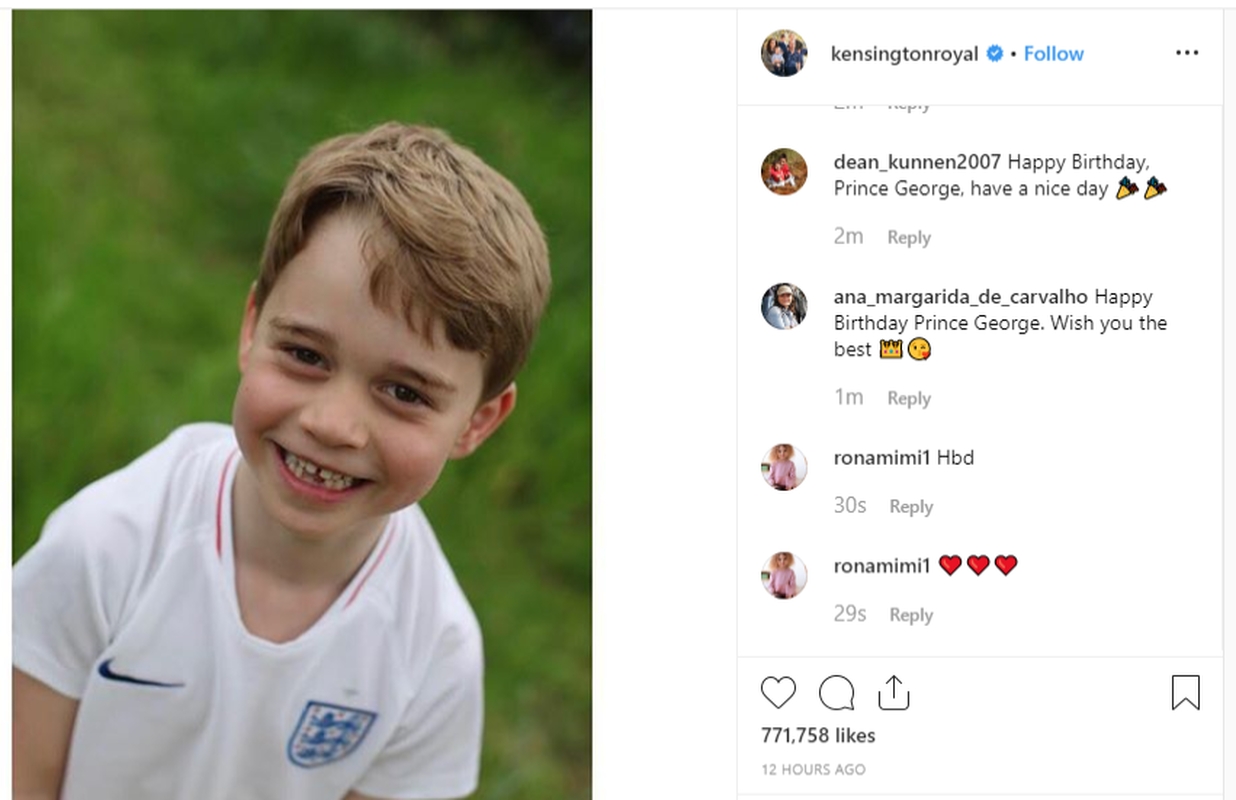Open ronamimi1's avatar on hearts comment
Image resolution: width=1236 pixels, height=800 pixels.
(784, 575)
